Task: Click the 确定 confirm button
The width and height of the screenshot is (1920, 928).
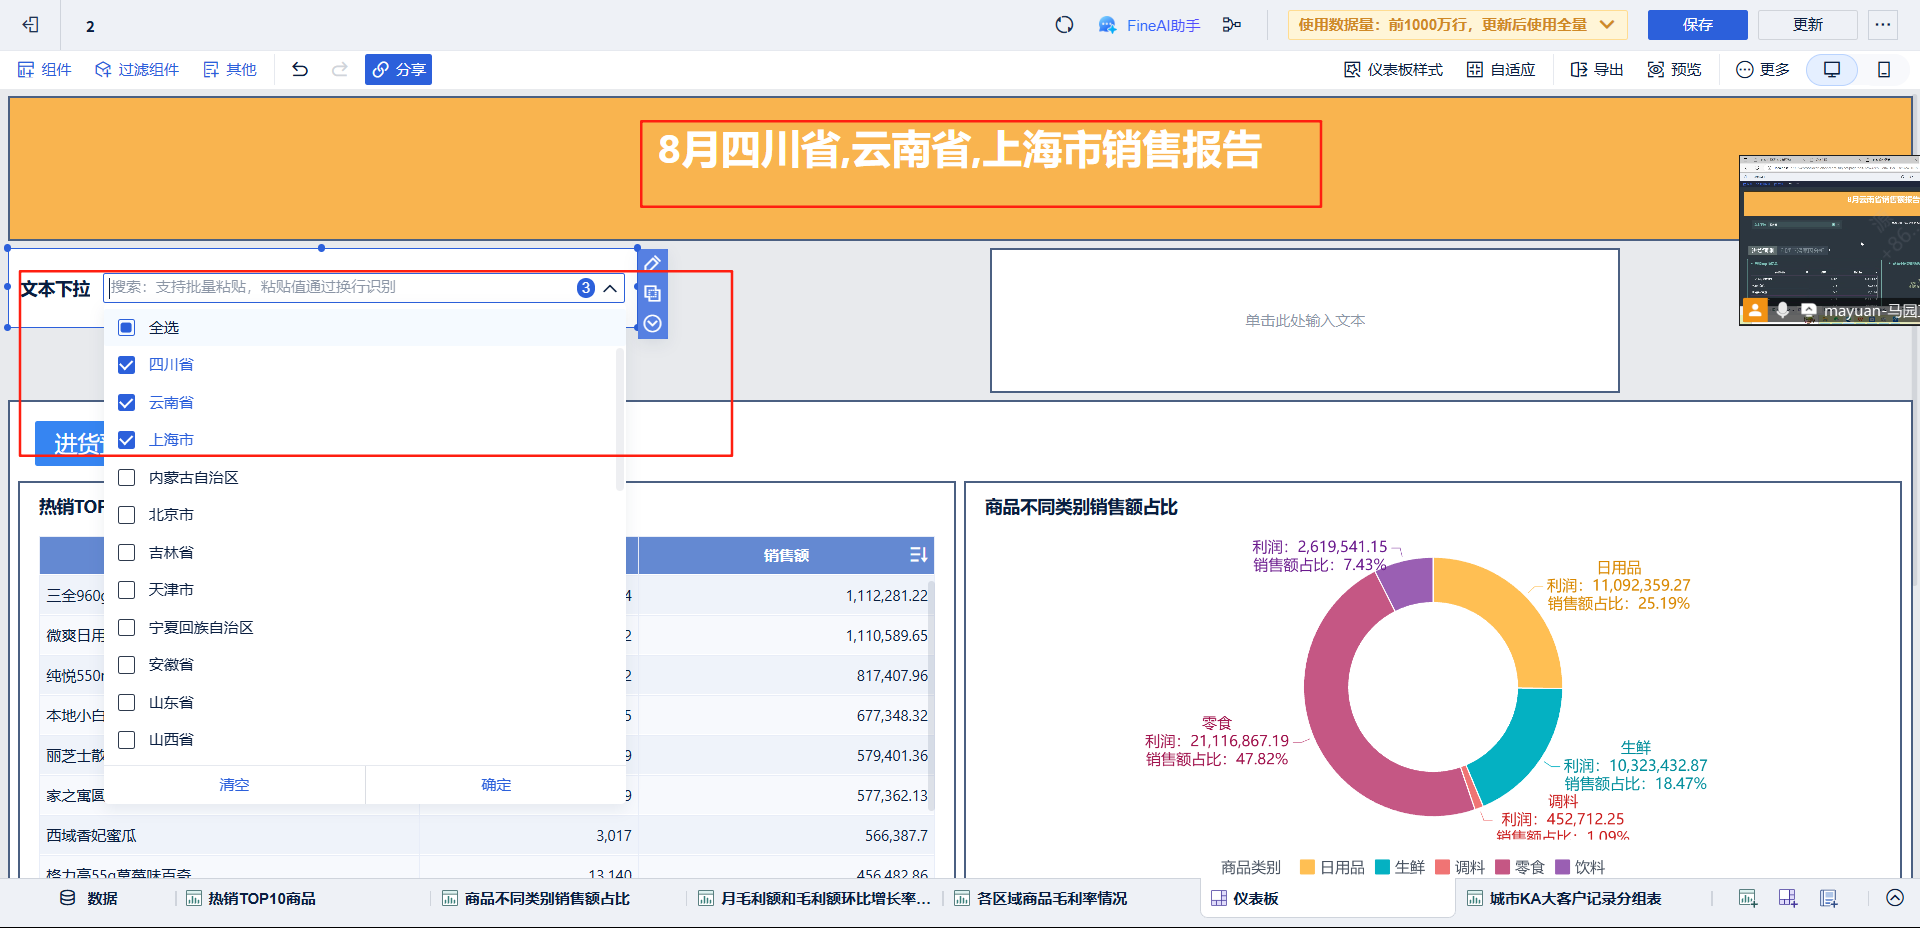Action: point(496,785)
